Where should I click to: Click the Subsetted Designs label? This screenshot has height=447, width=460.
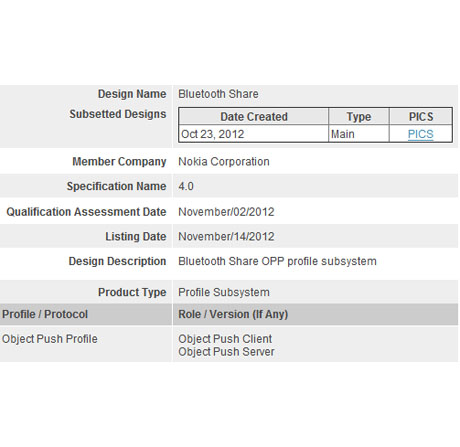tap(118, 114)
